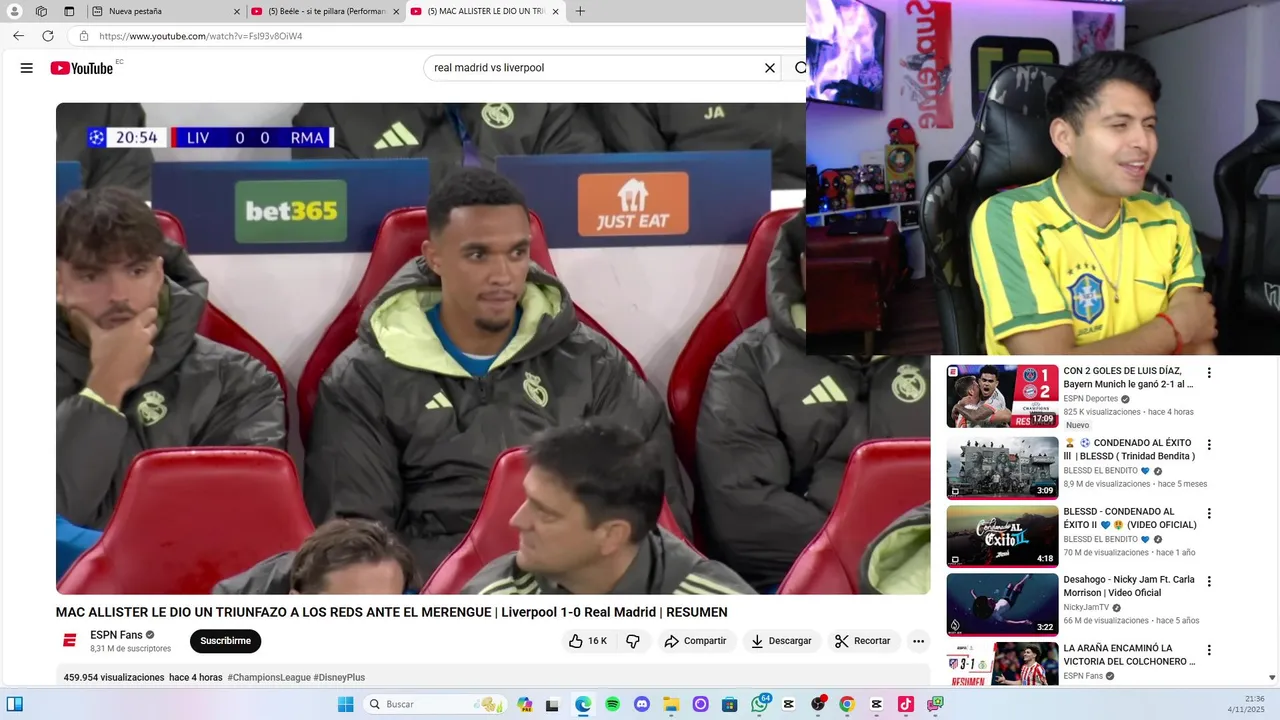Clear the YouTube search box text
1280x720 pixels.
[x=770, y=68]
